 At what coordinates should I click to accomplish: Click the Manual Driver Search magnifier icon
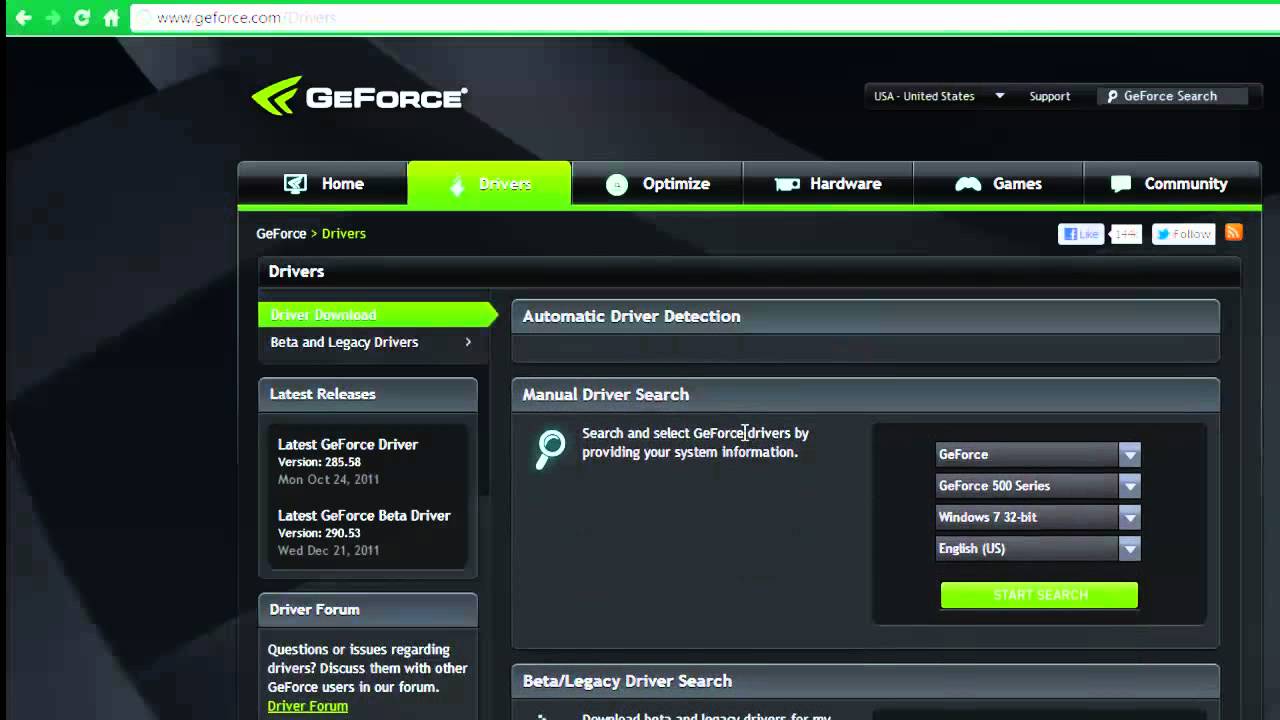pos(550,450)
